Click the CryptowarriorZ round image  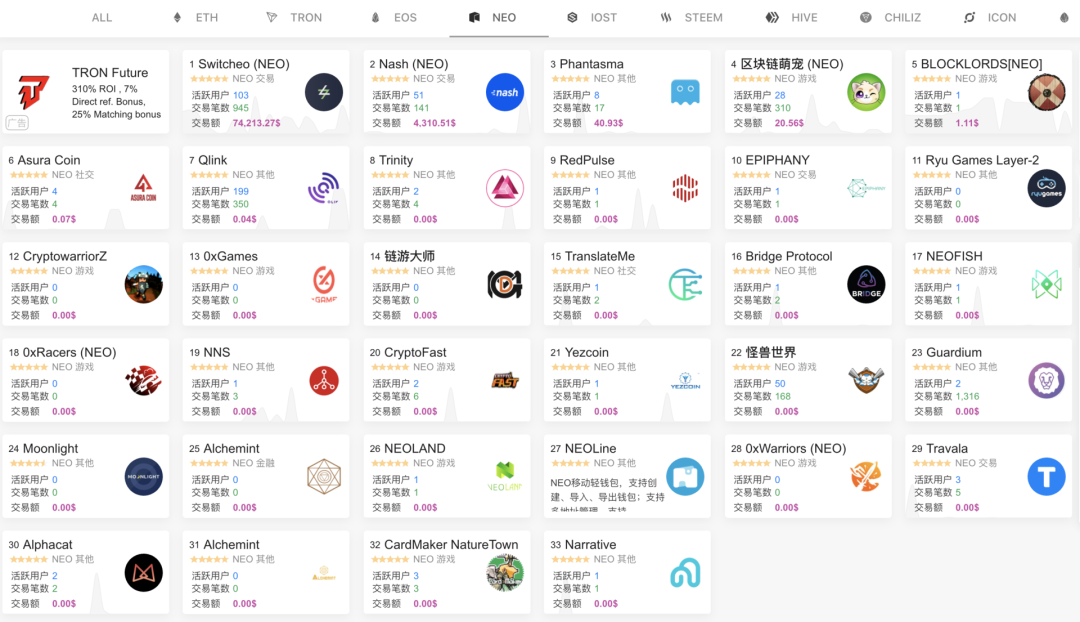pos(143,284)
